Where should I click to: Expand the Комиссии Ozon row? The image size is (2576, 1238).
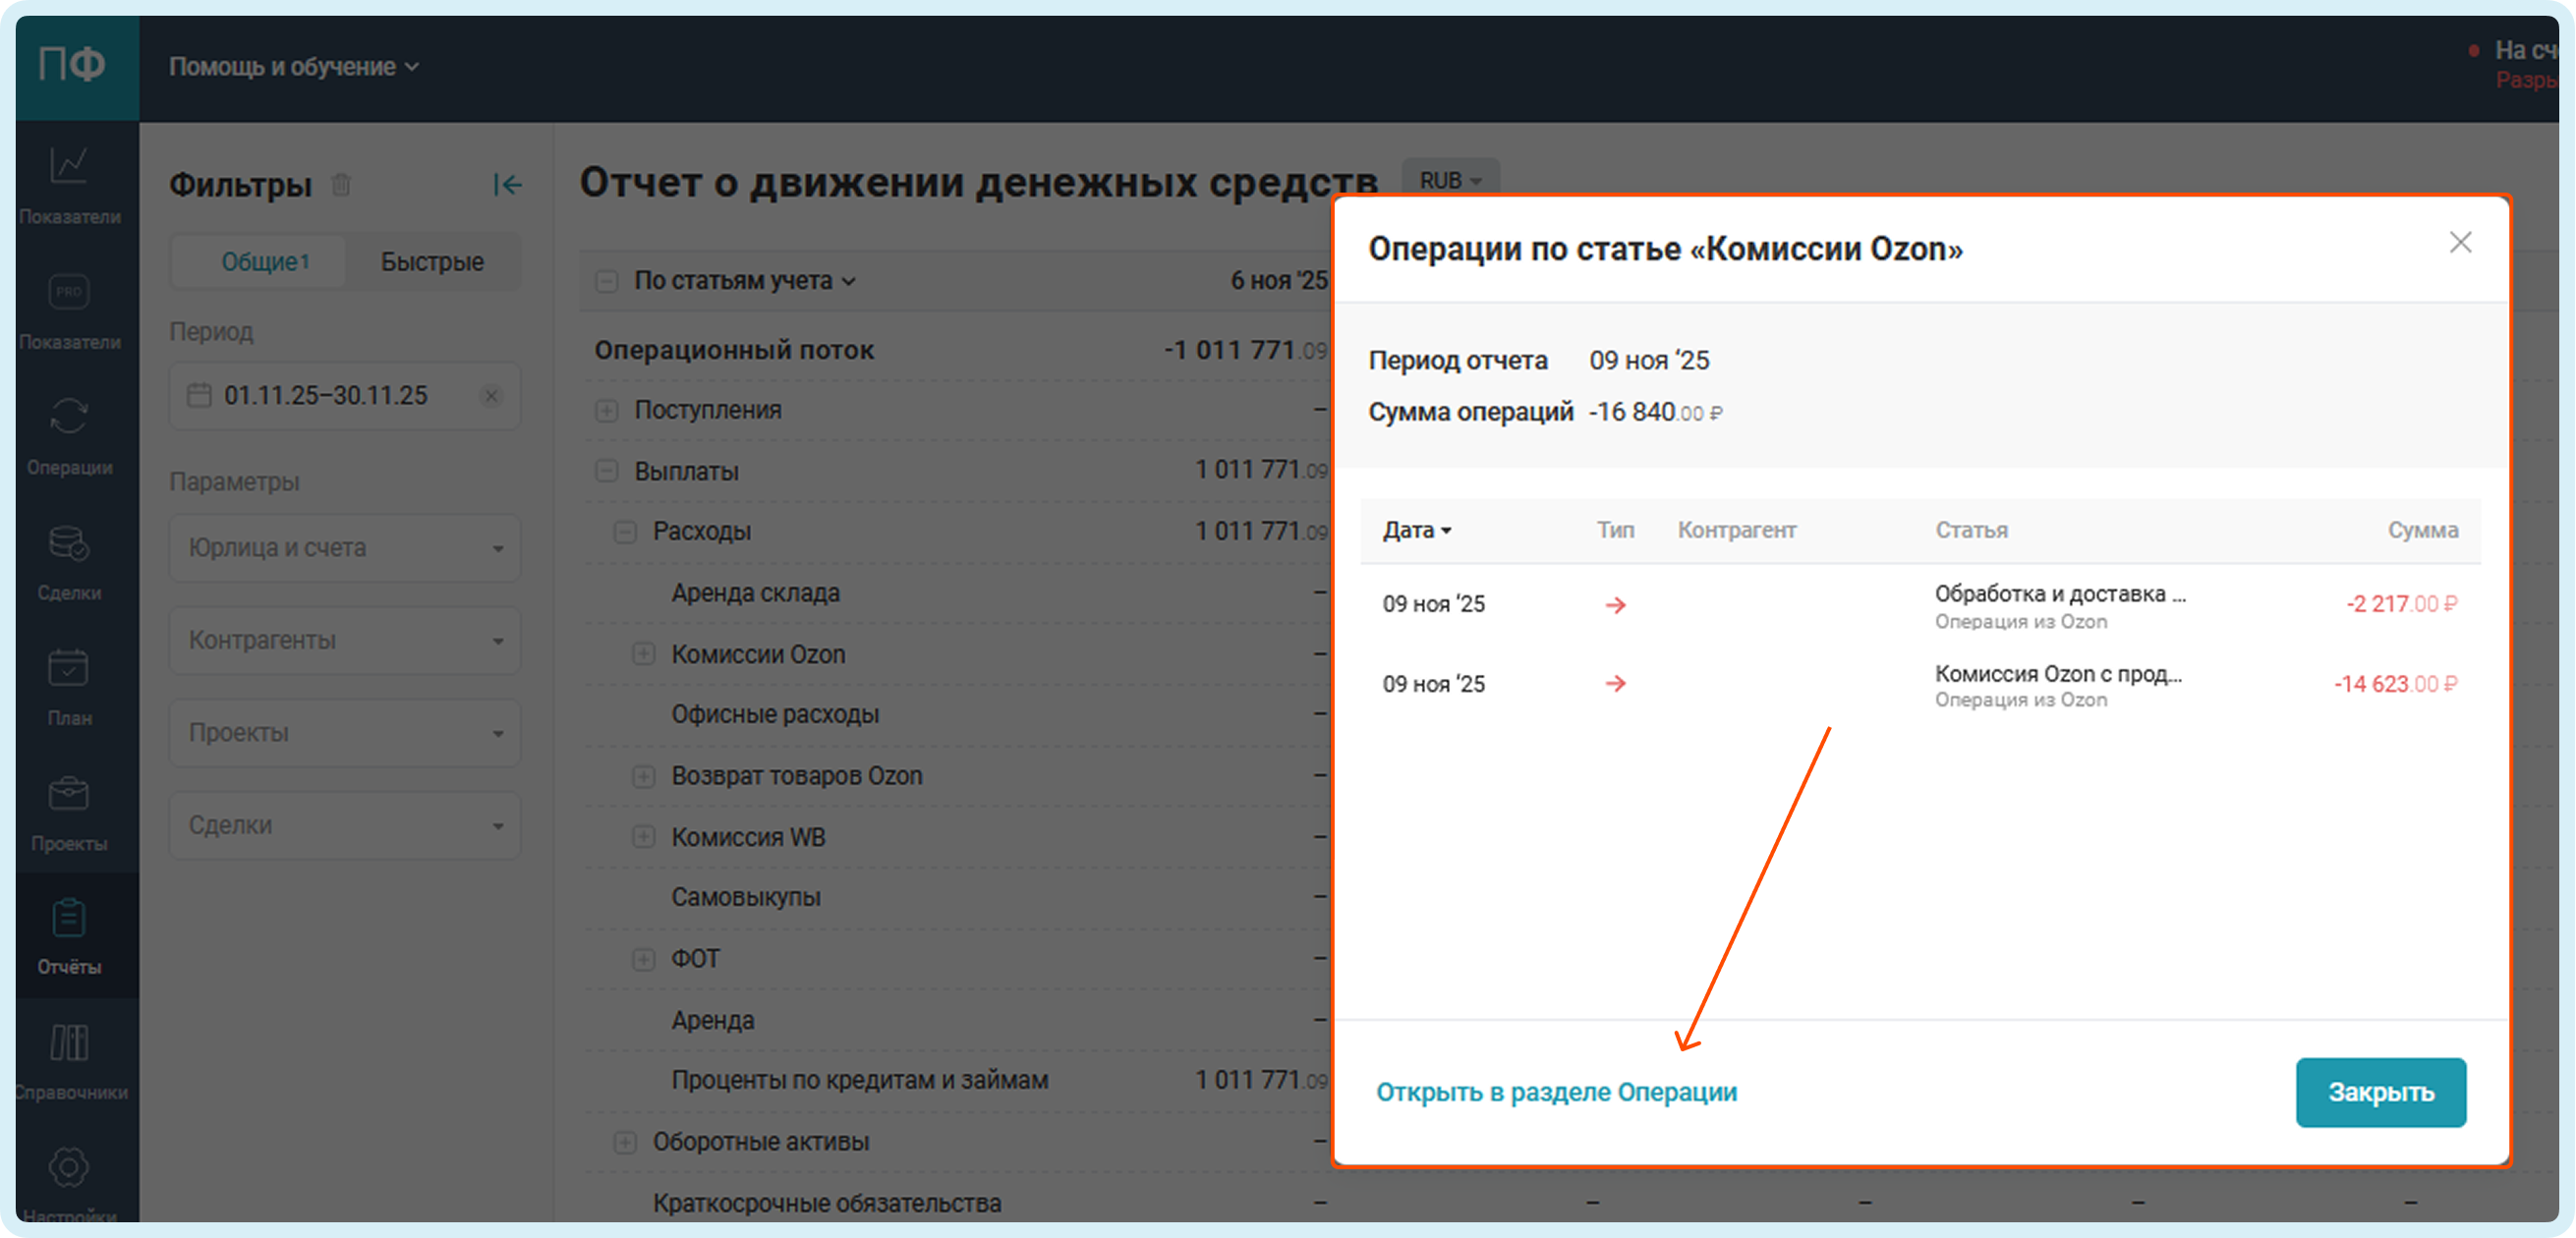644,654
